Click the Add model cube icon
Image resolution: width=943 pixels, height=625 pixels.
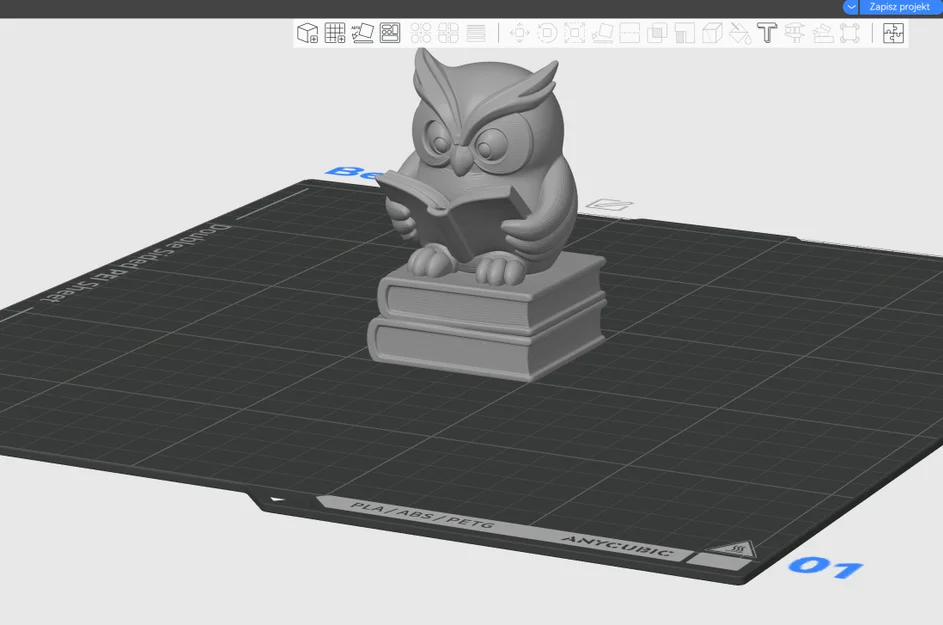[x=308, y=33]
